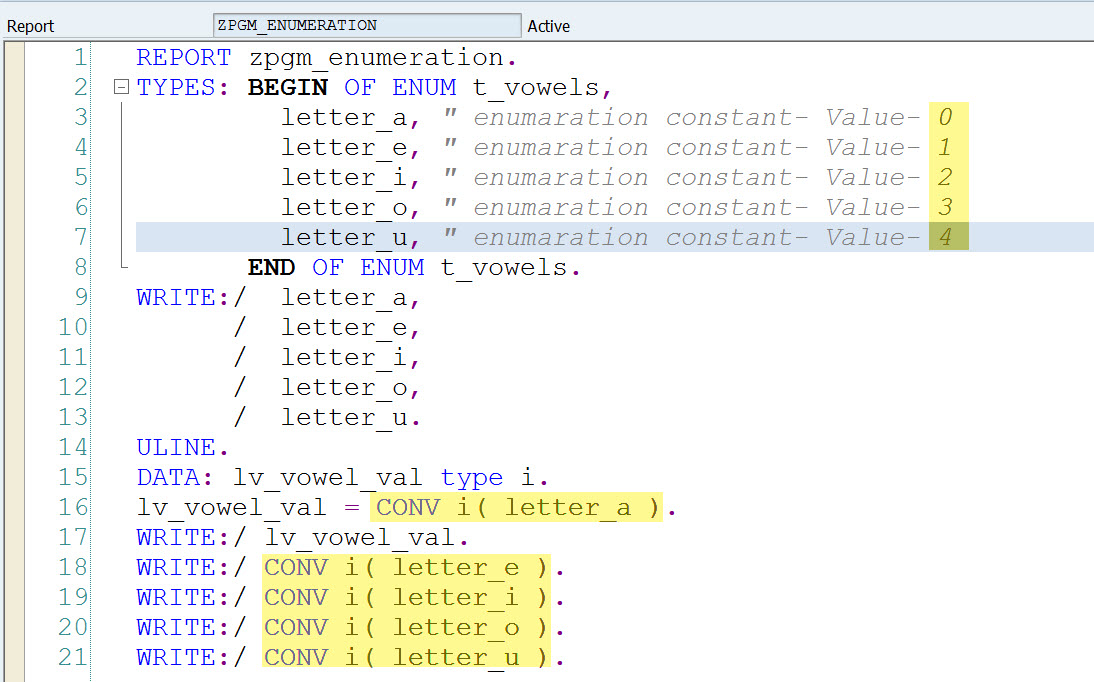Collapse the TYPES block fold expander
The image size is (1094, 682).
(x=121, y=86)
